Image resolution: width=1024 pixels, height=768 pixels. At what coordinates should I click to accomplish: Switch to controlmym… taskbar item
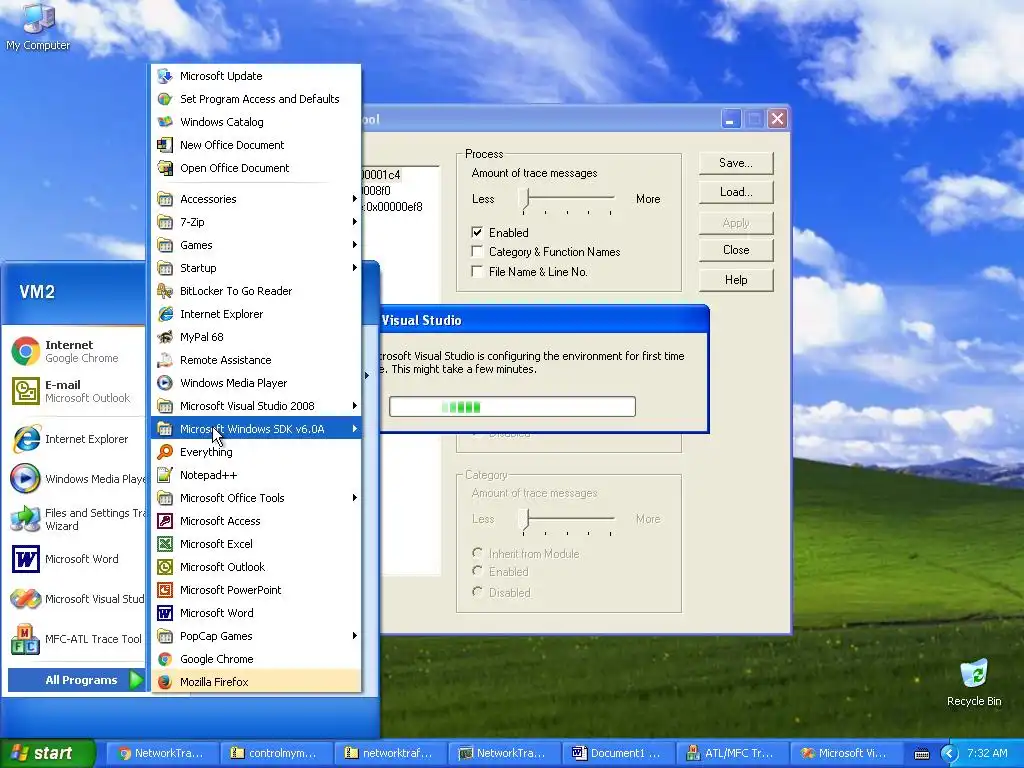[276, 753]
